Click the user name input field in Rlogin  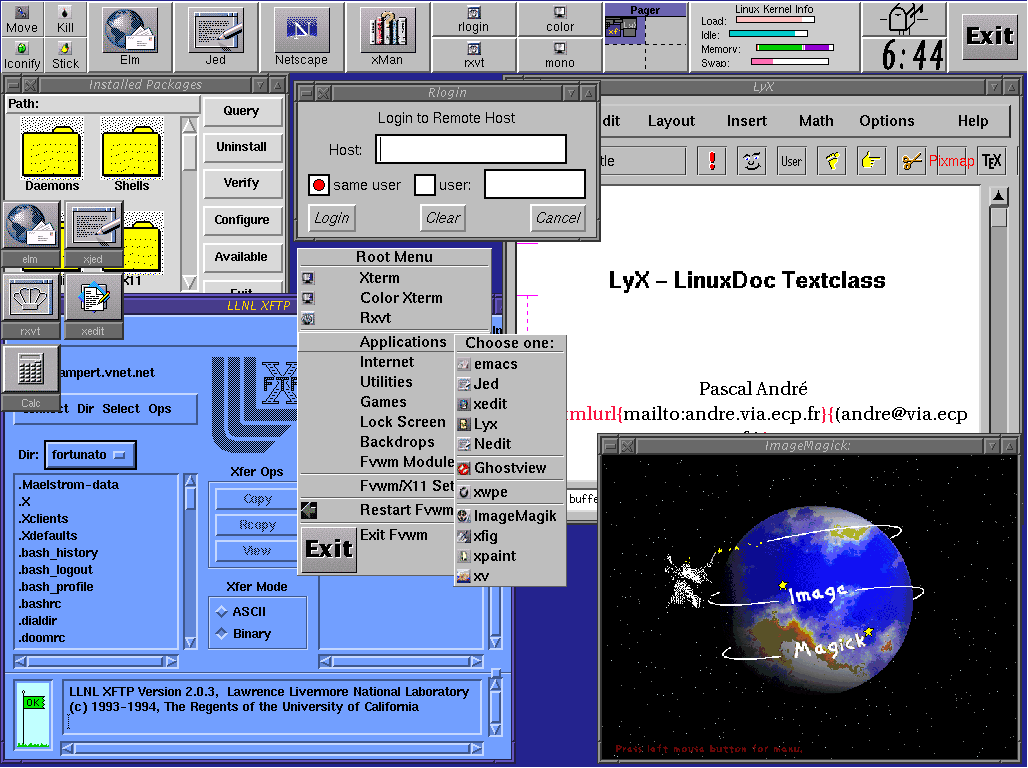coord(535,184)
